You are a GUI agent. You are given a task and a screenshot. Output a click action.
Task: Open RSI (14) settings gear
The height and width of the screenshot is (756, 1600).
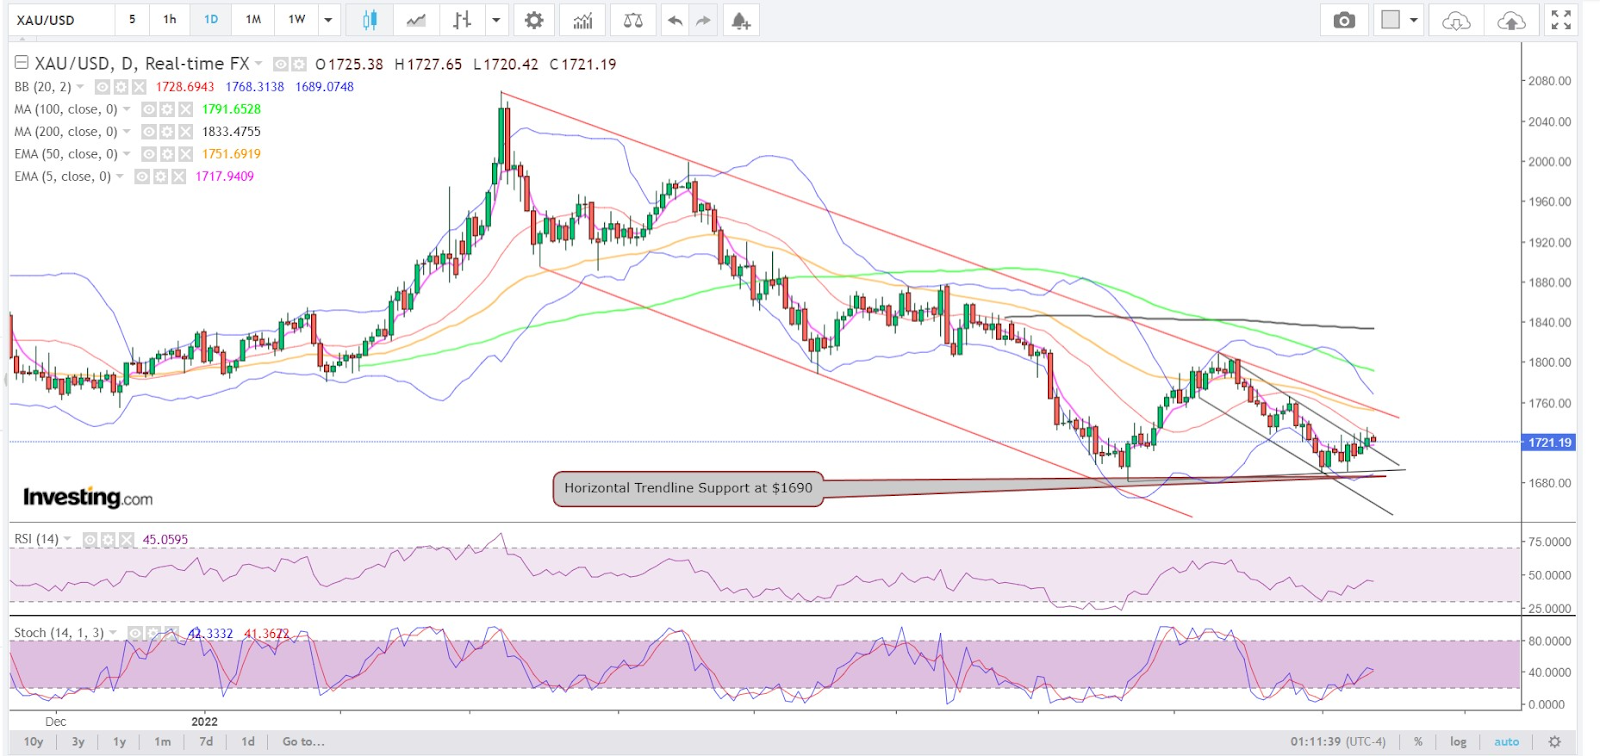(x=108, y=539)
